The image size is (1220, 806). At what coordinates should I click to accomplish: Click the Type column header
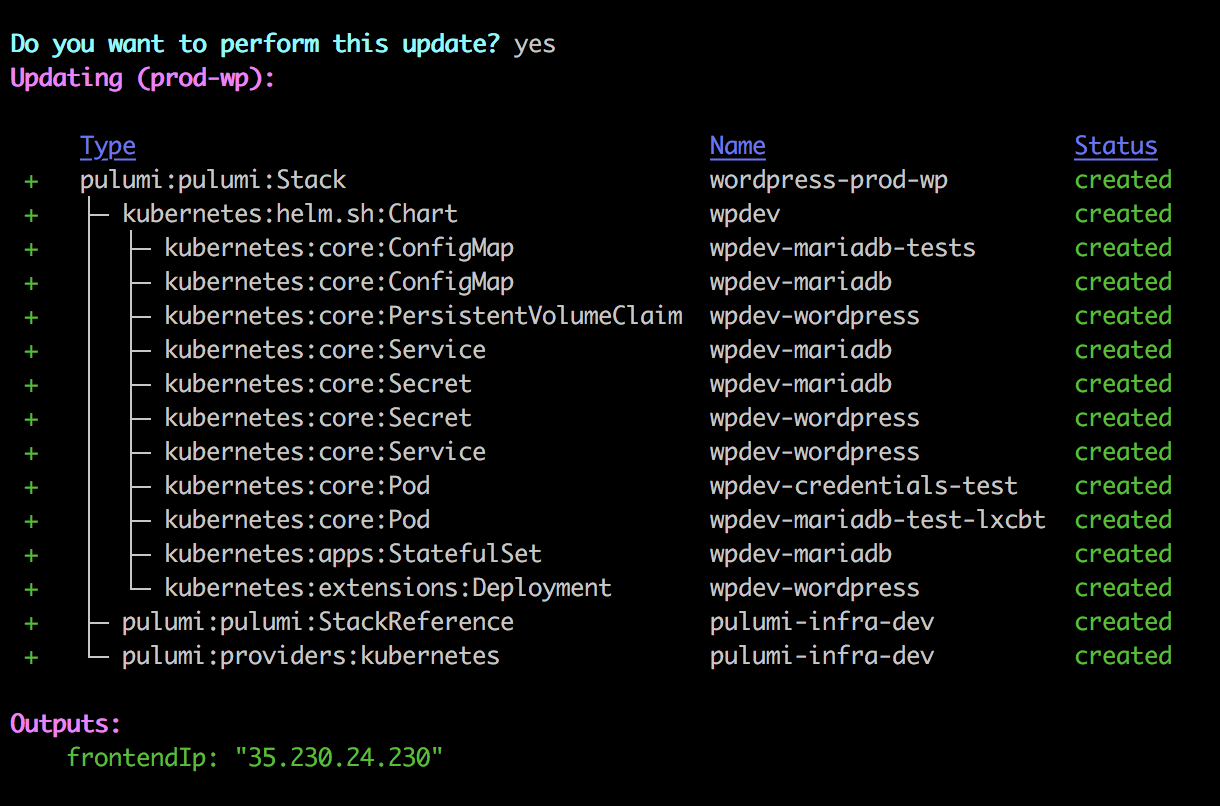tap(108, 146)
